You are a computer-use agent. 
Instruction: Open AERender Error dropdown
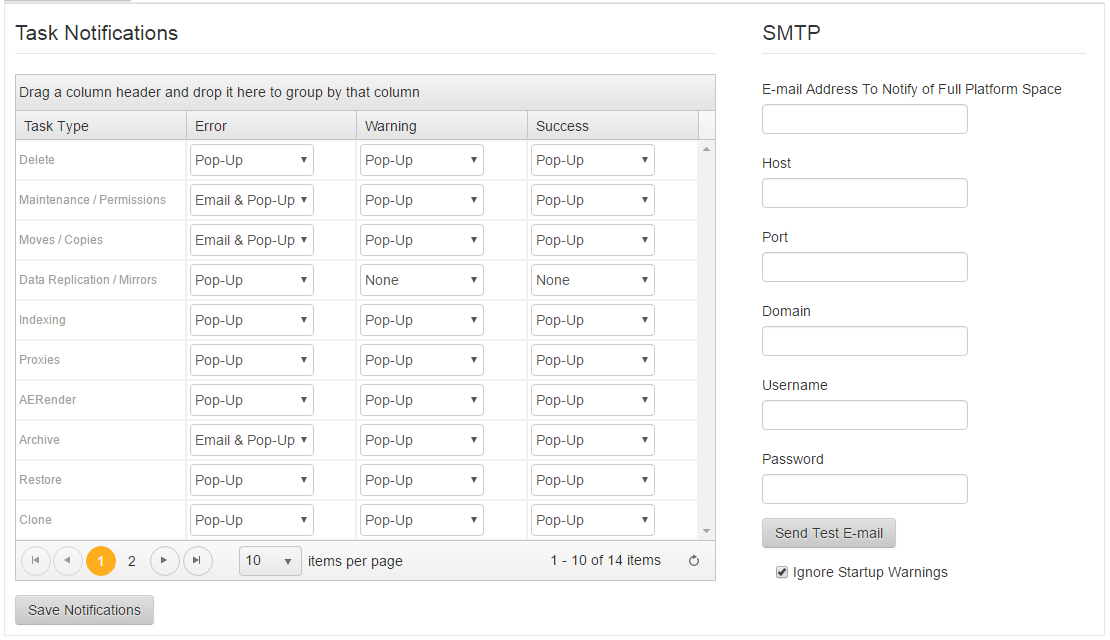point(251,400)
